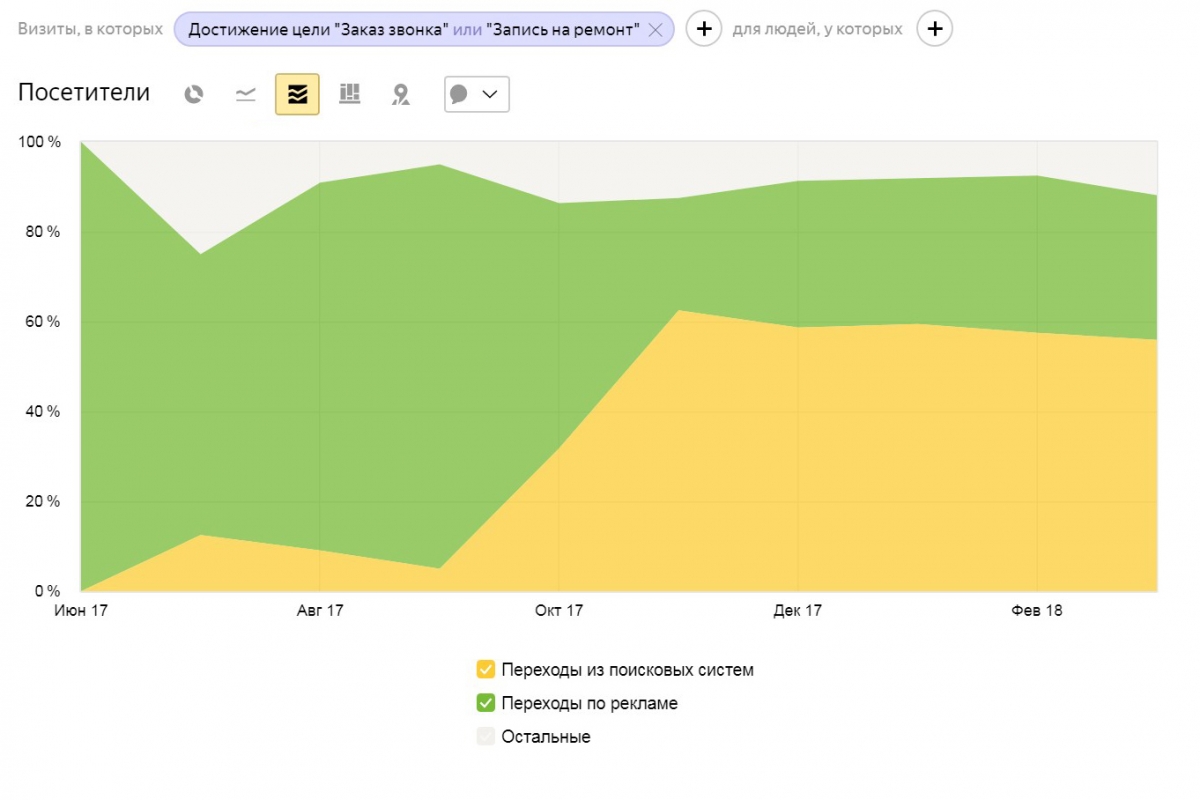
Task: Click the "Окт 17" axis label
Action: point(559,610)
